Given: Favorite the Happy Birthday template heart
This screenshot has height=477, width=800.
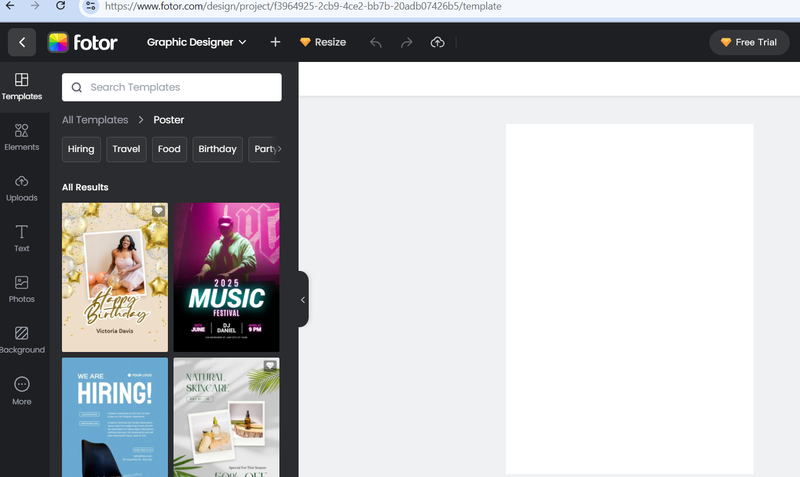Looking at the screenshot, I should pos(158,211).
